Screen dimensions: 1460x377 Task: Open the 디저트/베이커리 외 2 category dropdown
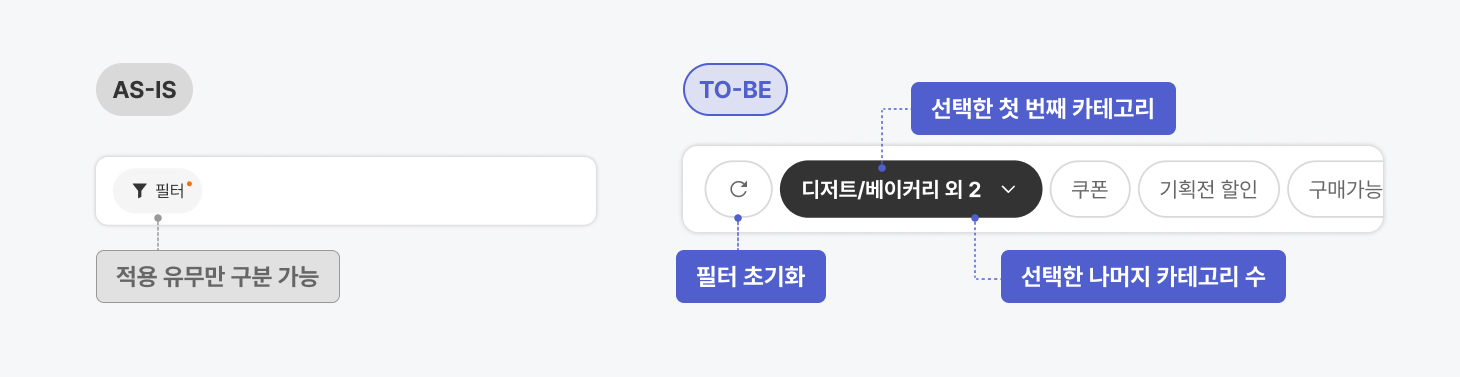coord(910,189)
